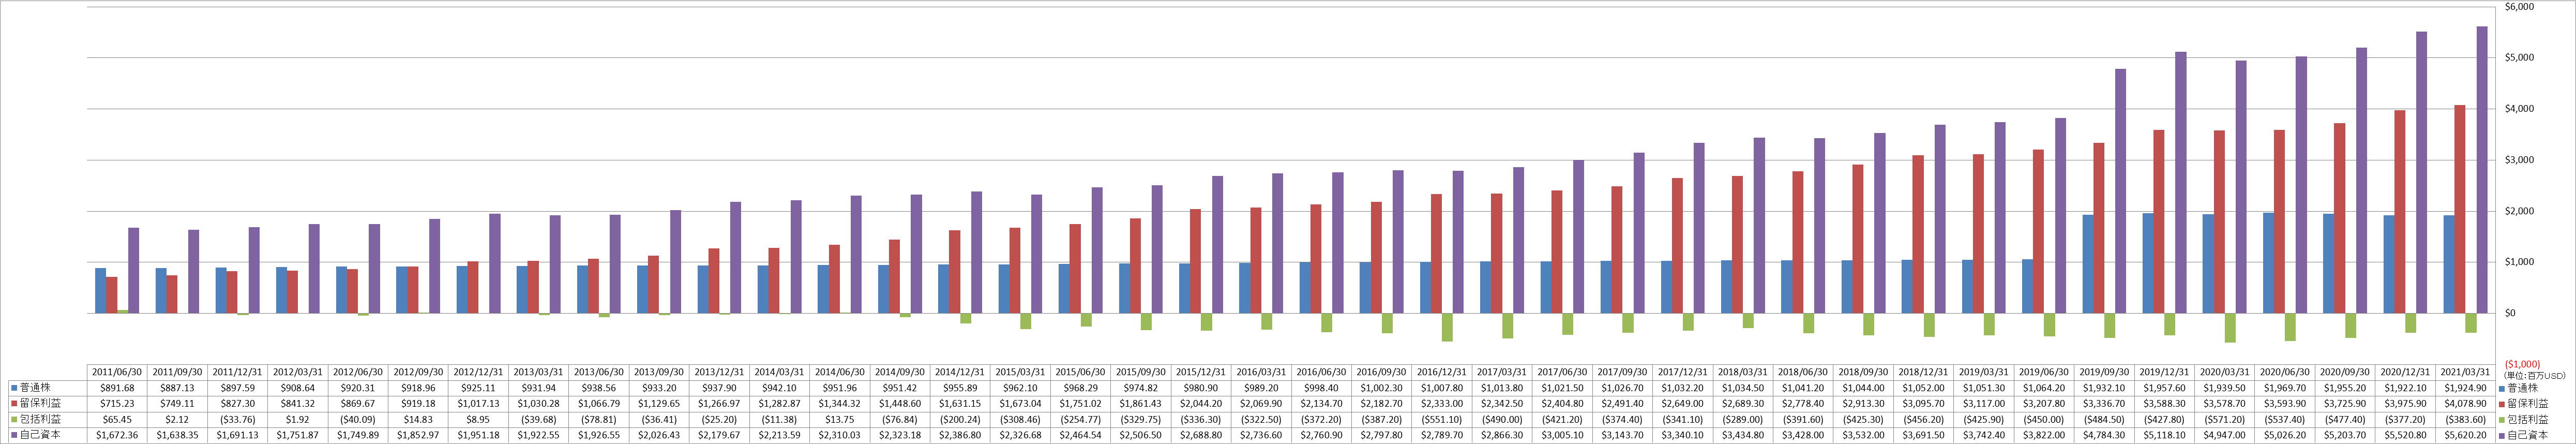Click the 2016/12/31 column header

pyautogui.click(x=1441, y=372)
